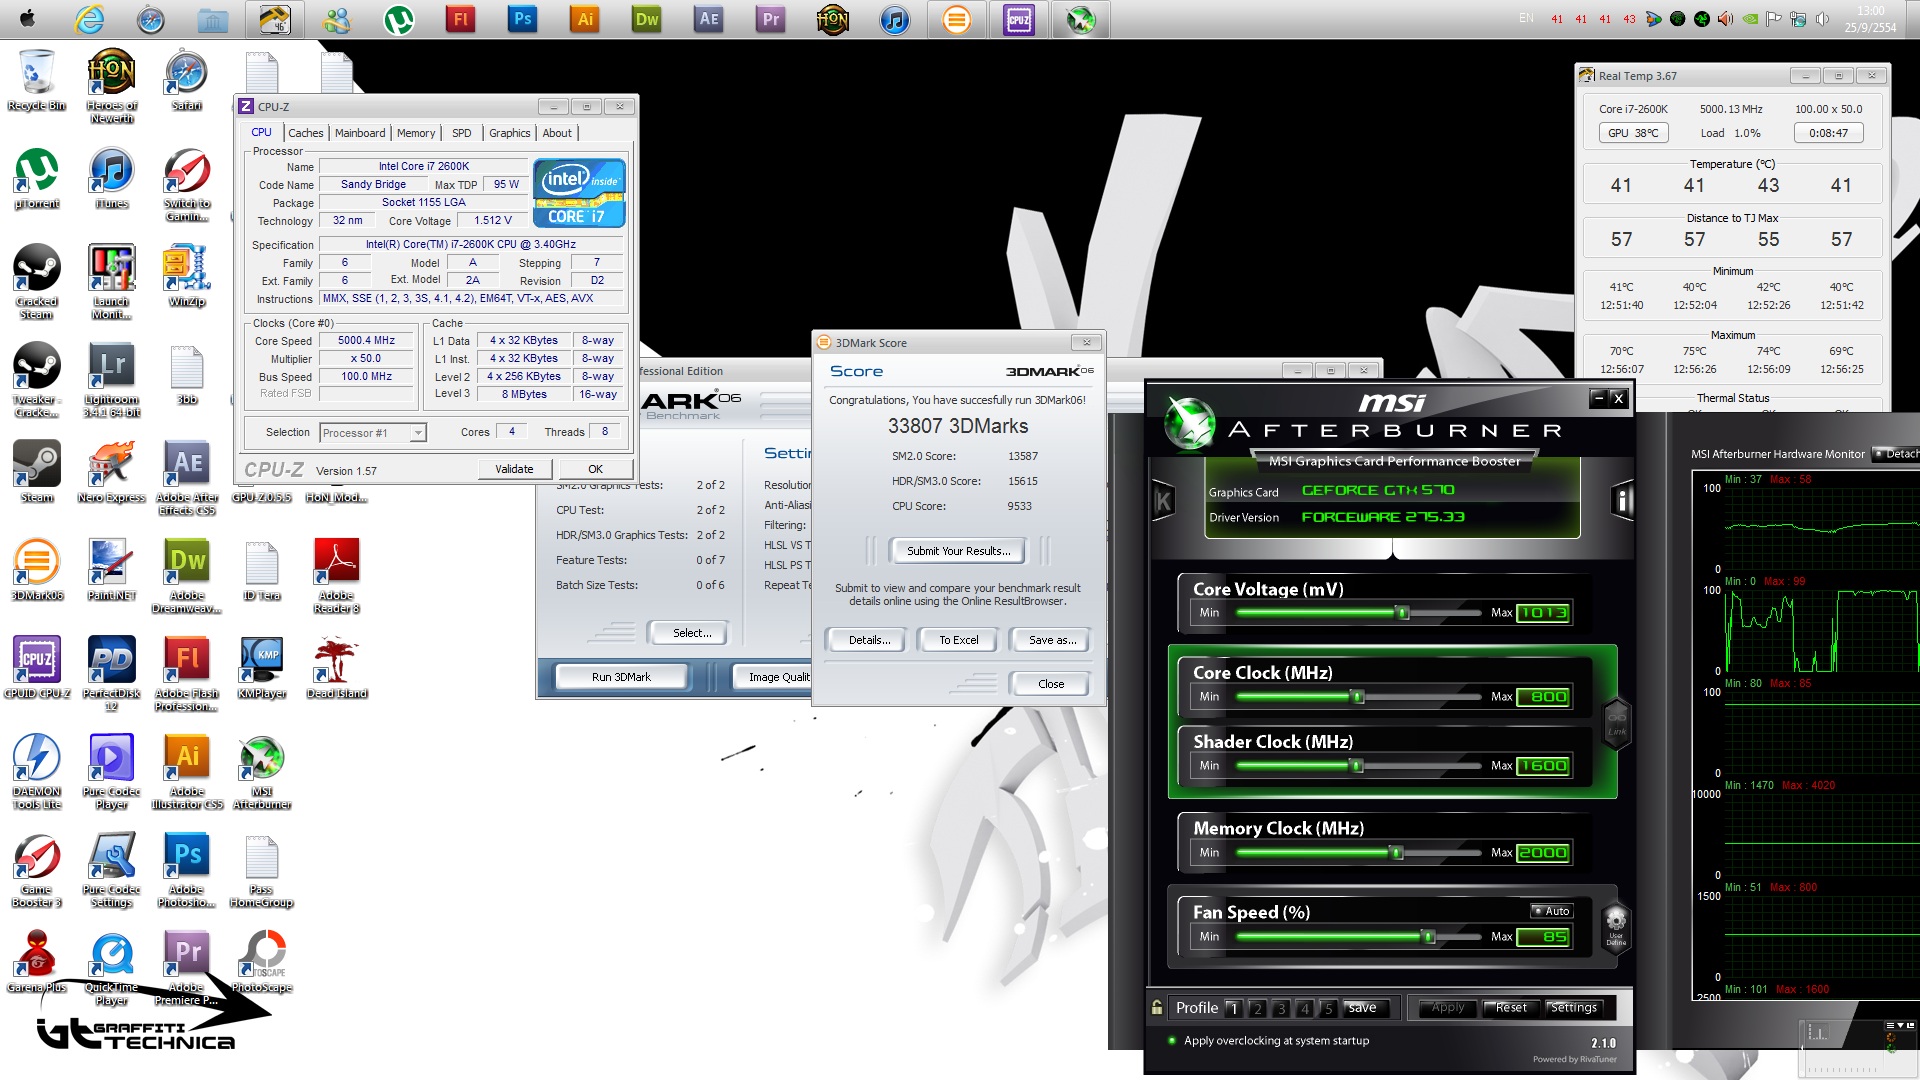1920x1080 pixels.
Task: Open the Kombustor 'K' side icon
Action: tap(1163, 500)
